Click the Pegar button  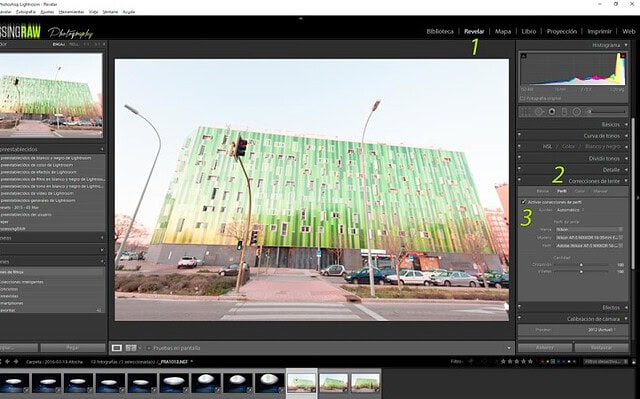click(x=73, y=348)
